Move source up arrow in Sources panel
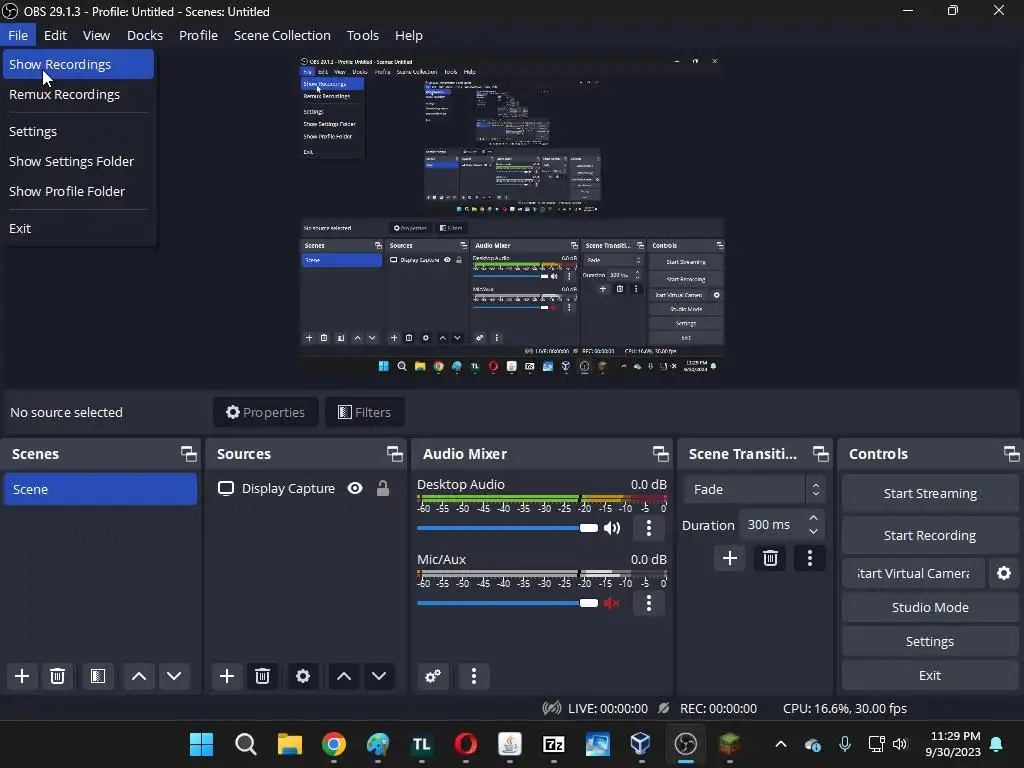This screenshot has width=1024, height=768. point(344,676)
